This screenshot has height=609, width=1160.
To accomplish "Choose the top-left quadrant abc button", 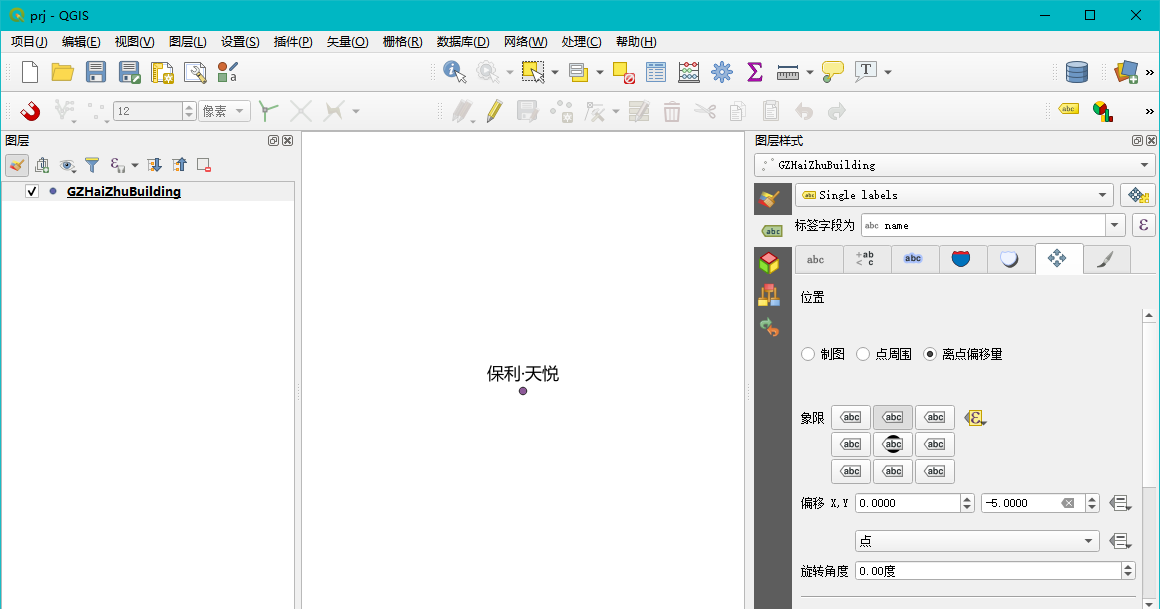I will tap(851, 417).
